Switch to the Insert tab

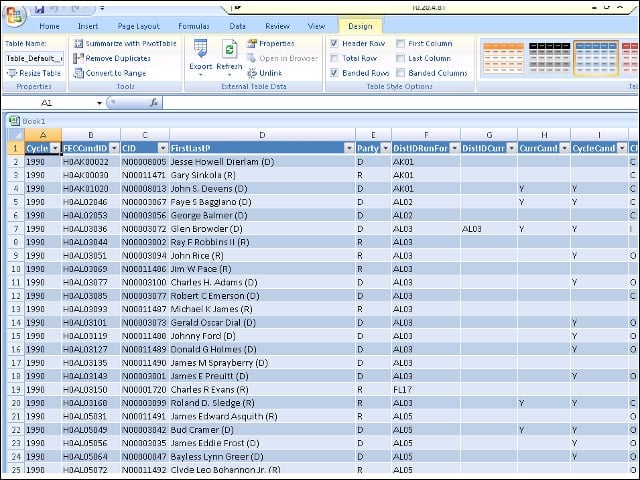coord(88,26)
